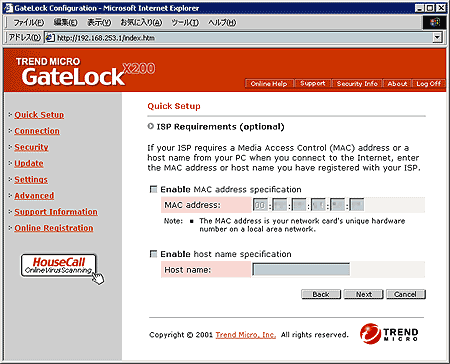The width and height of the screenshot is (450, 364).
Task: Open the ツール(T) menu
Action: (185, 22)
